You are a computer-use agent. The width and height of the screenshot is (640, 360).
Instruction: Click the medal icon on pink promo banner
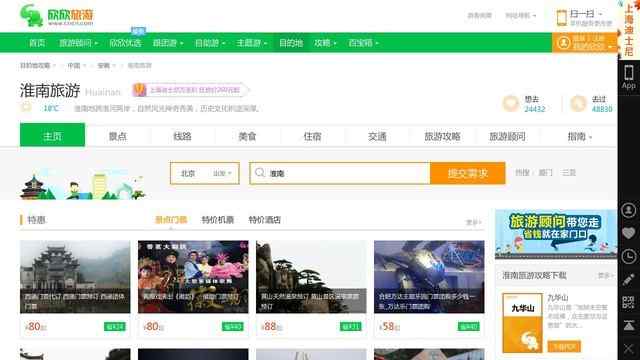(x=139, y=90)
